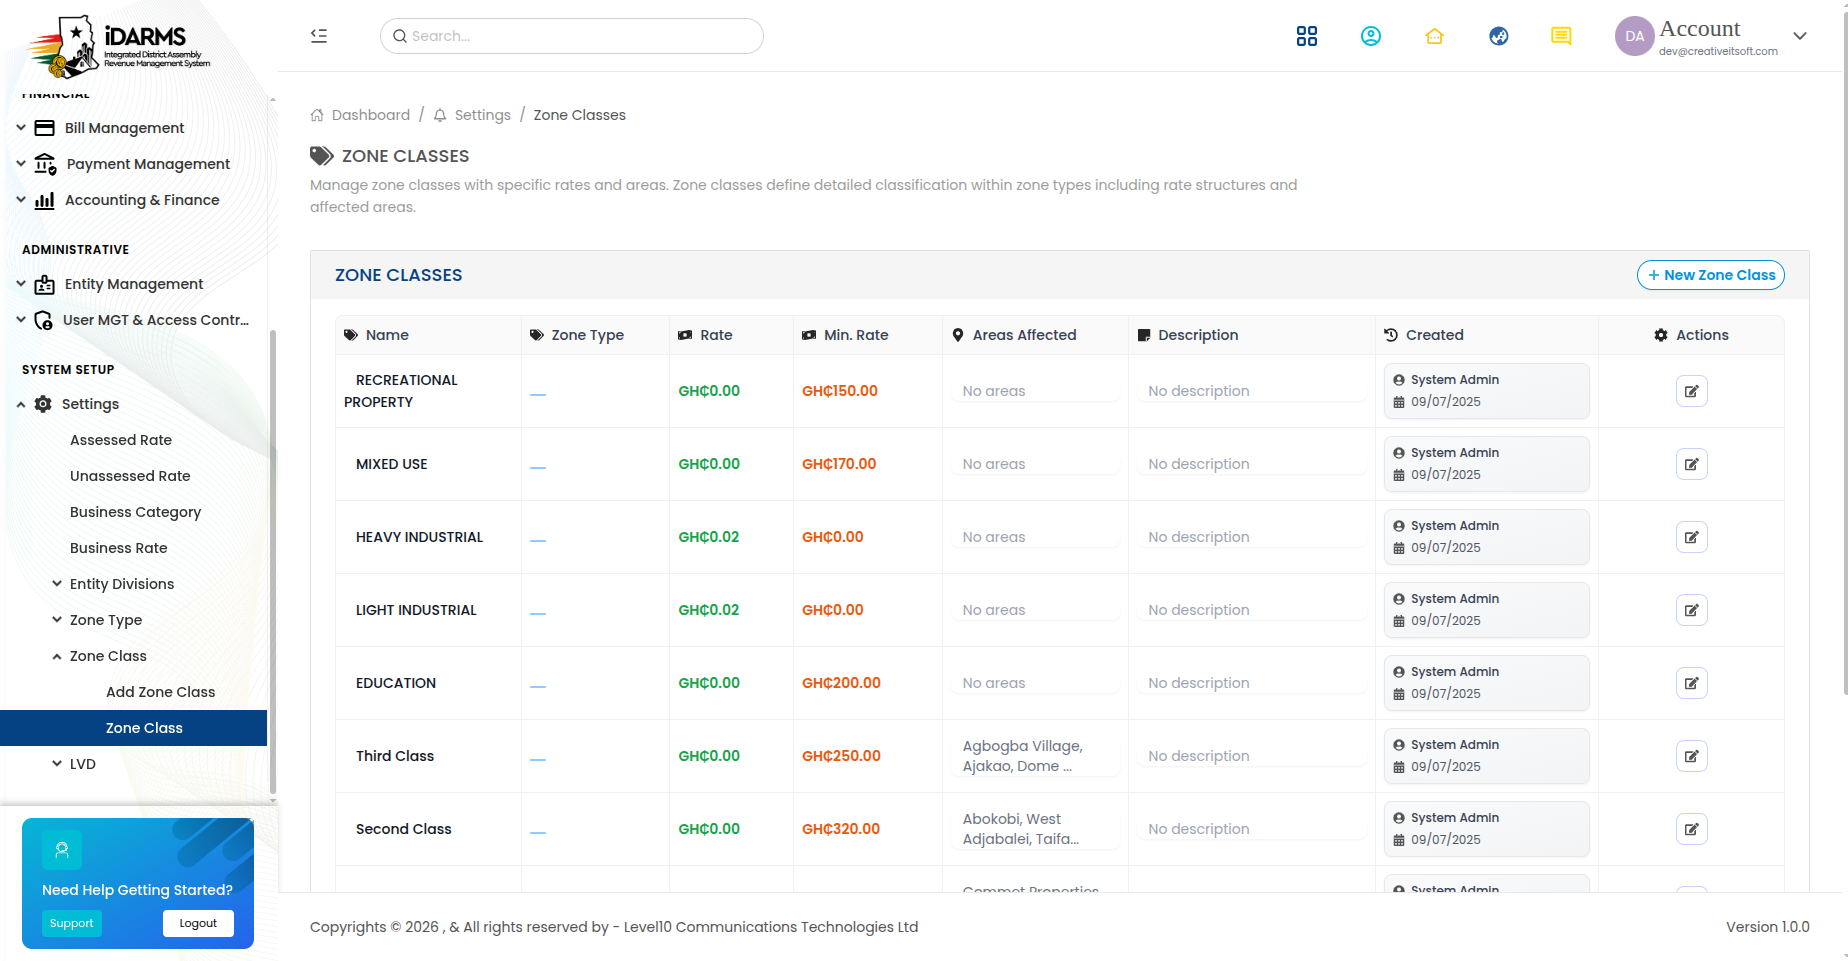Expand User MGT & Access Control menu
Viewport: 1848px width, 961px height.
click(x=134, y=320)
